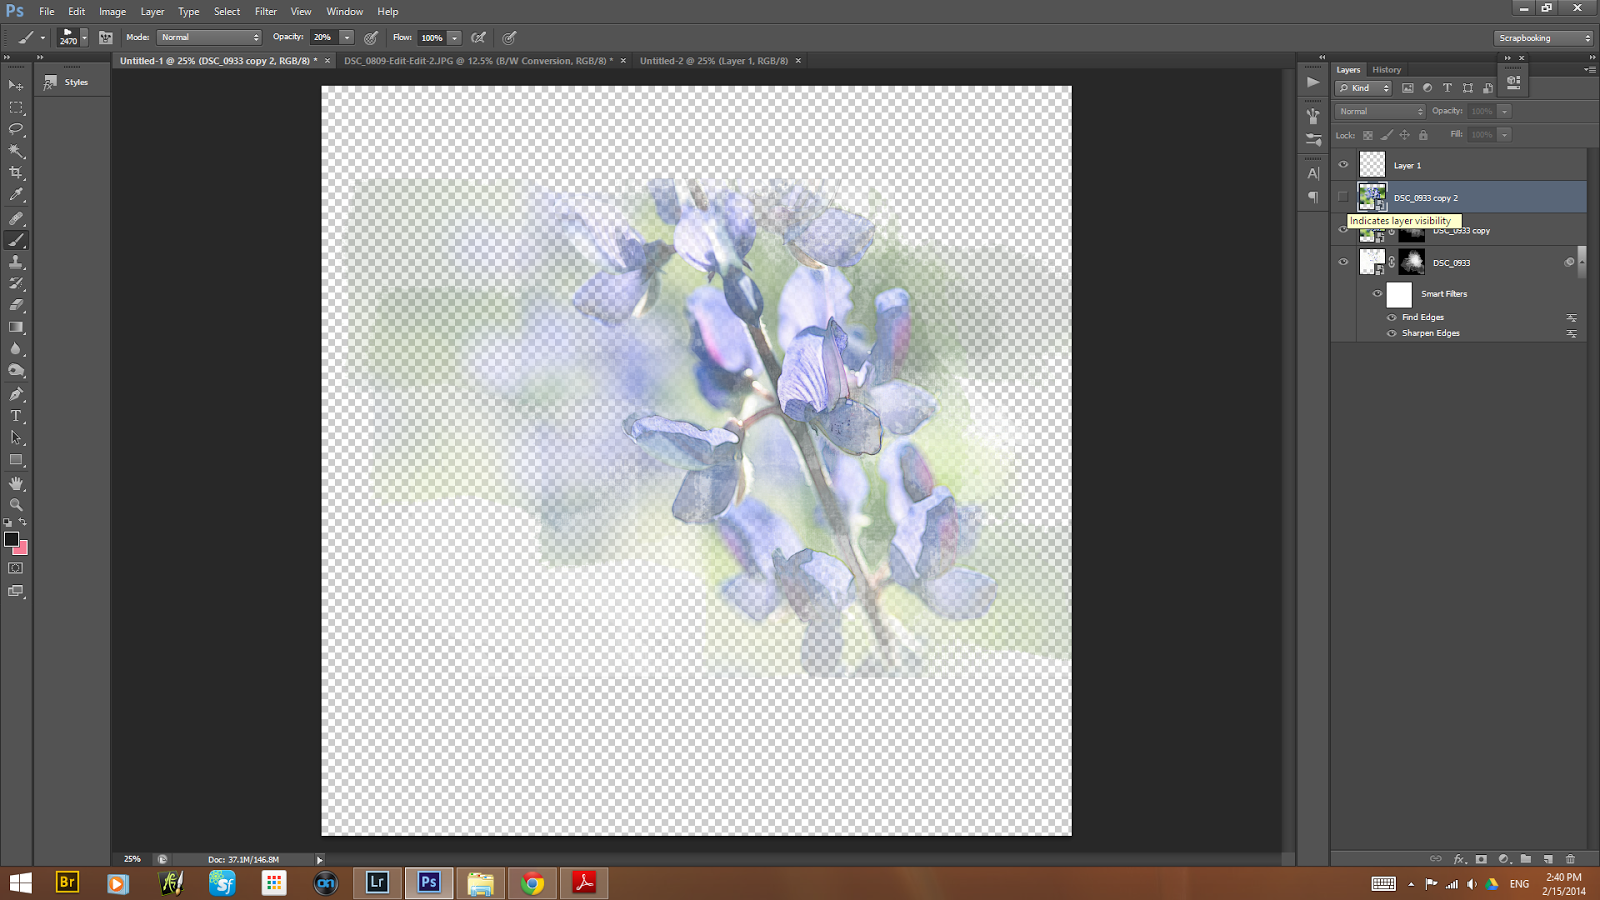Open the Styles panel icon
The height and width of the screenshot is (900, 1600).
tap(50, 82)
